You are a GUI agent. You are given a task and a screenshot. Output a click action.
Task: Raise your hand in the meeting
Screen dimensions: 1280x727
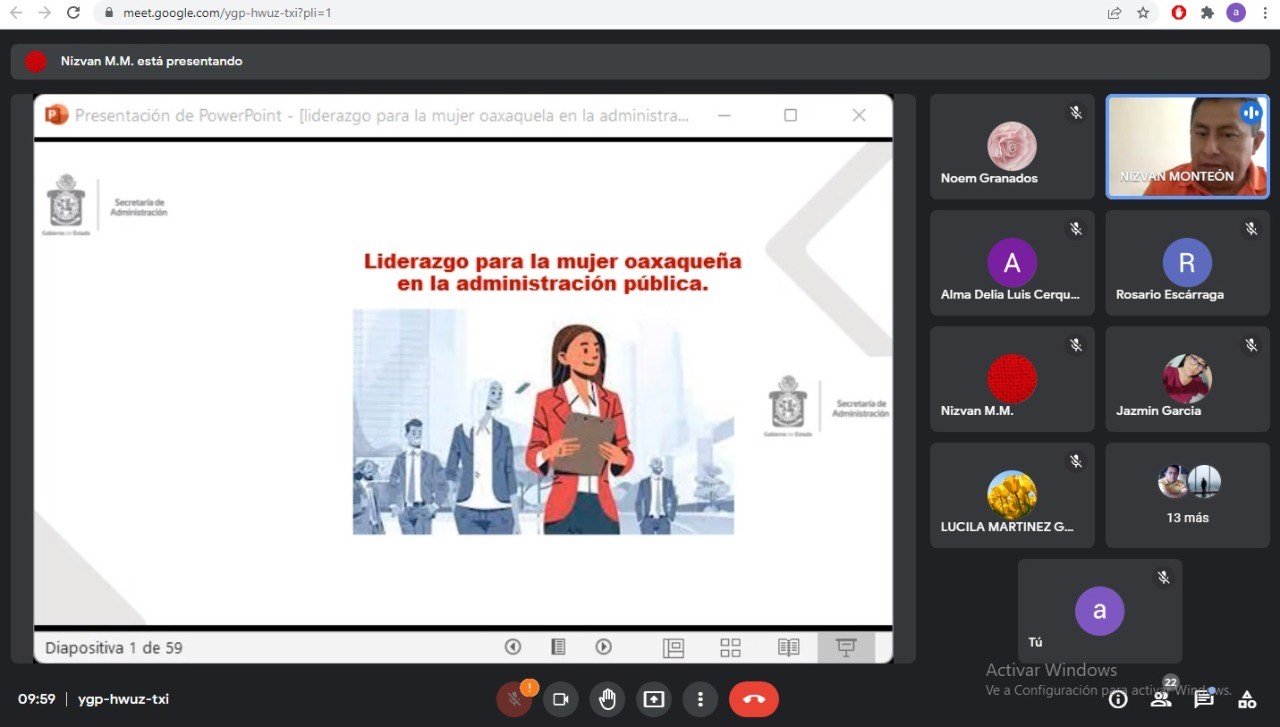(x=607, y=699)
